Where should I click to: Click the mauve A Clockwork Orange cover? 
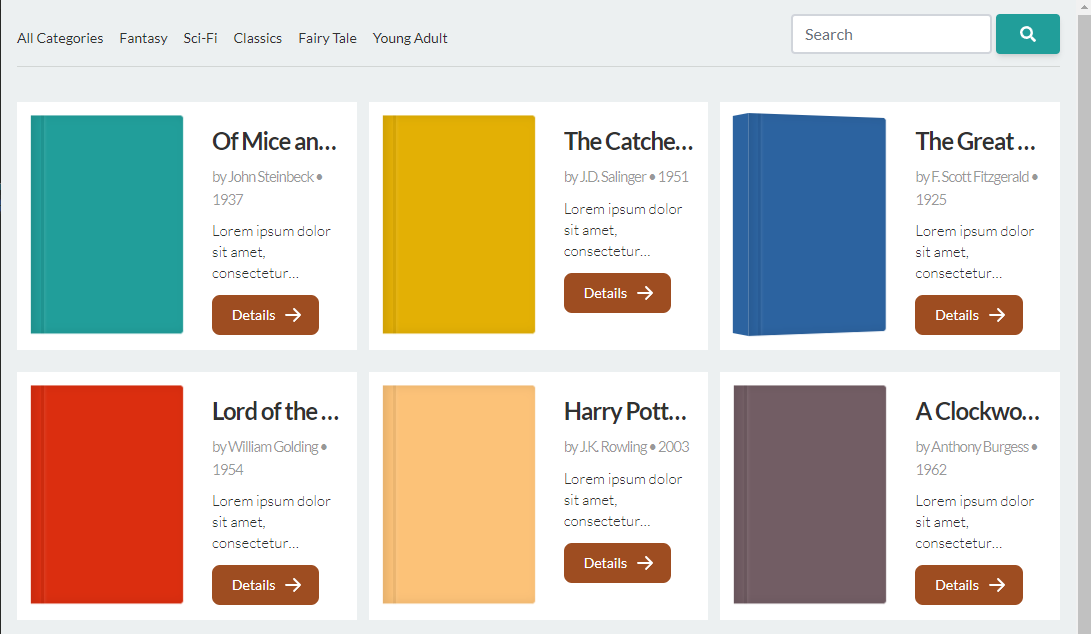point(809,495)
